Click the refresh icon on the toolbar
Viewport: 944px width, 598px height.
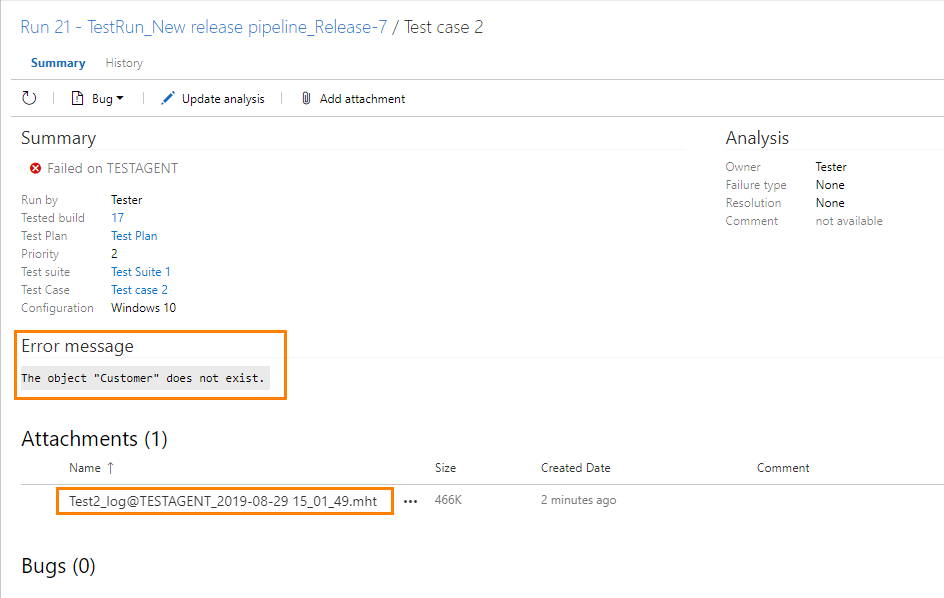(x=29, y=98)
